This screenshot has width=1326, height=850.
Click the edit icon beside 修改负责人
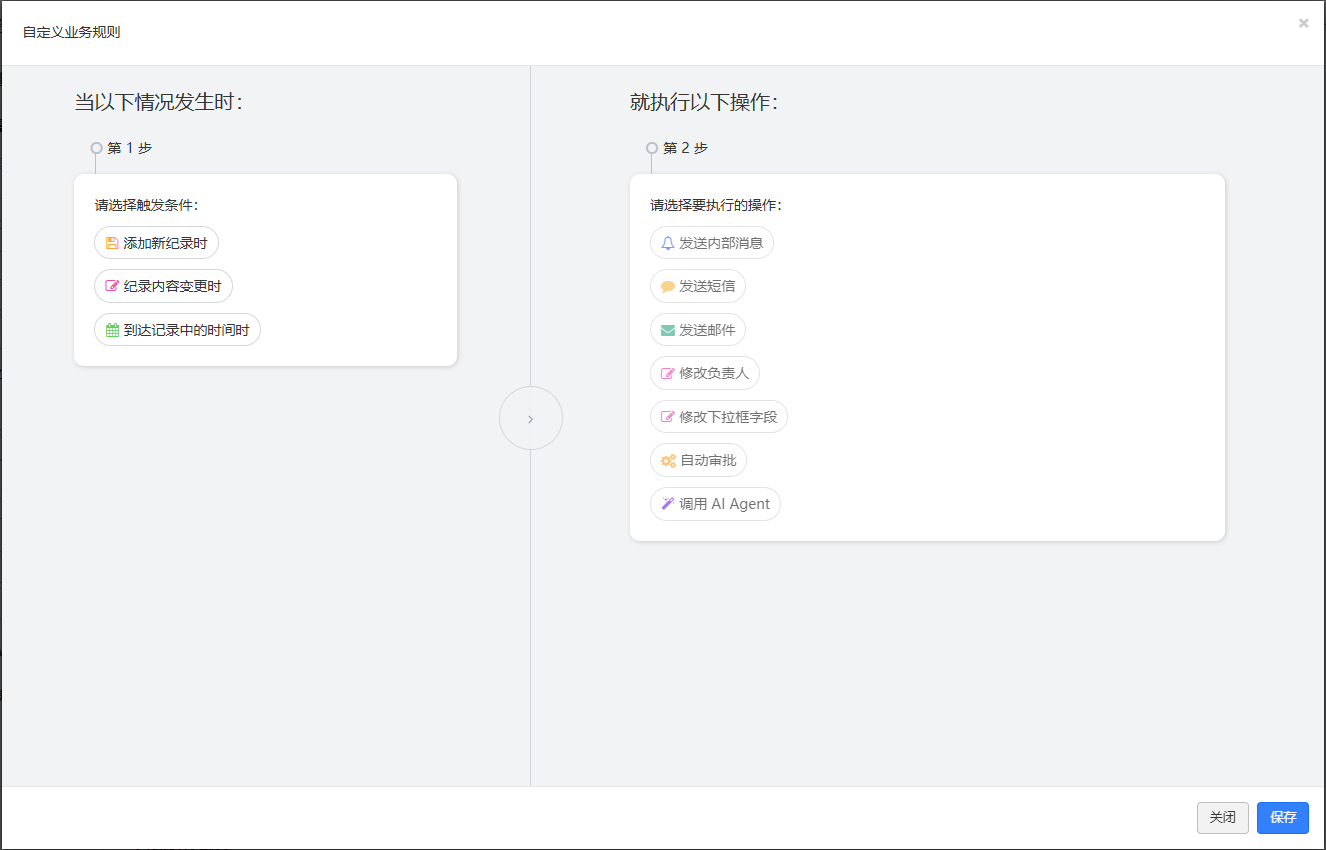coord(668,374)
